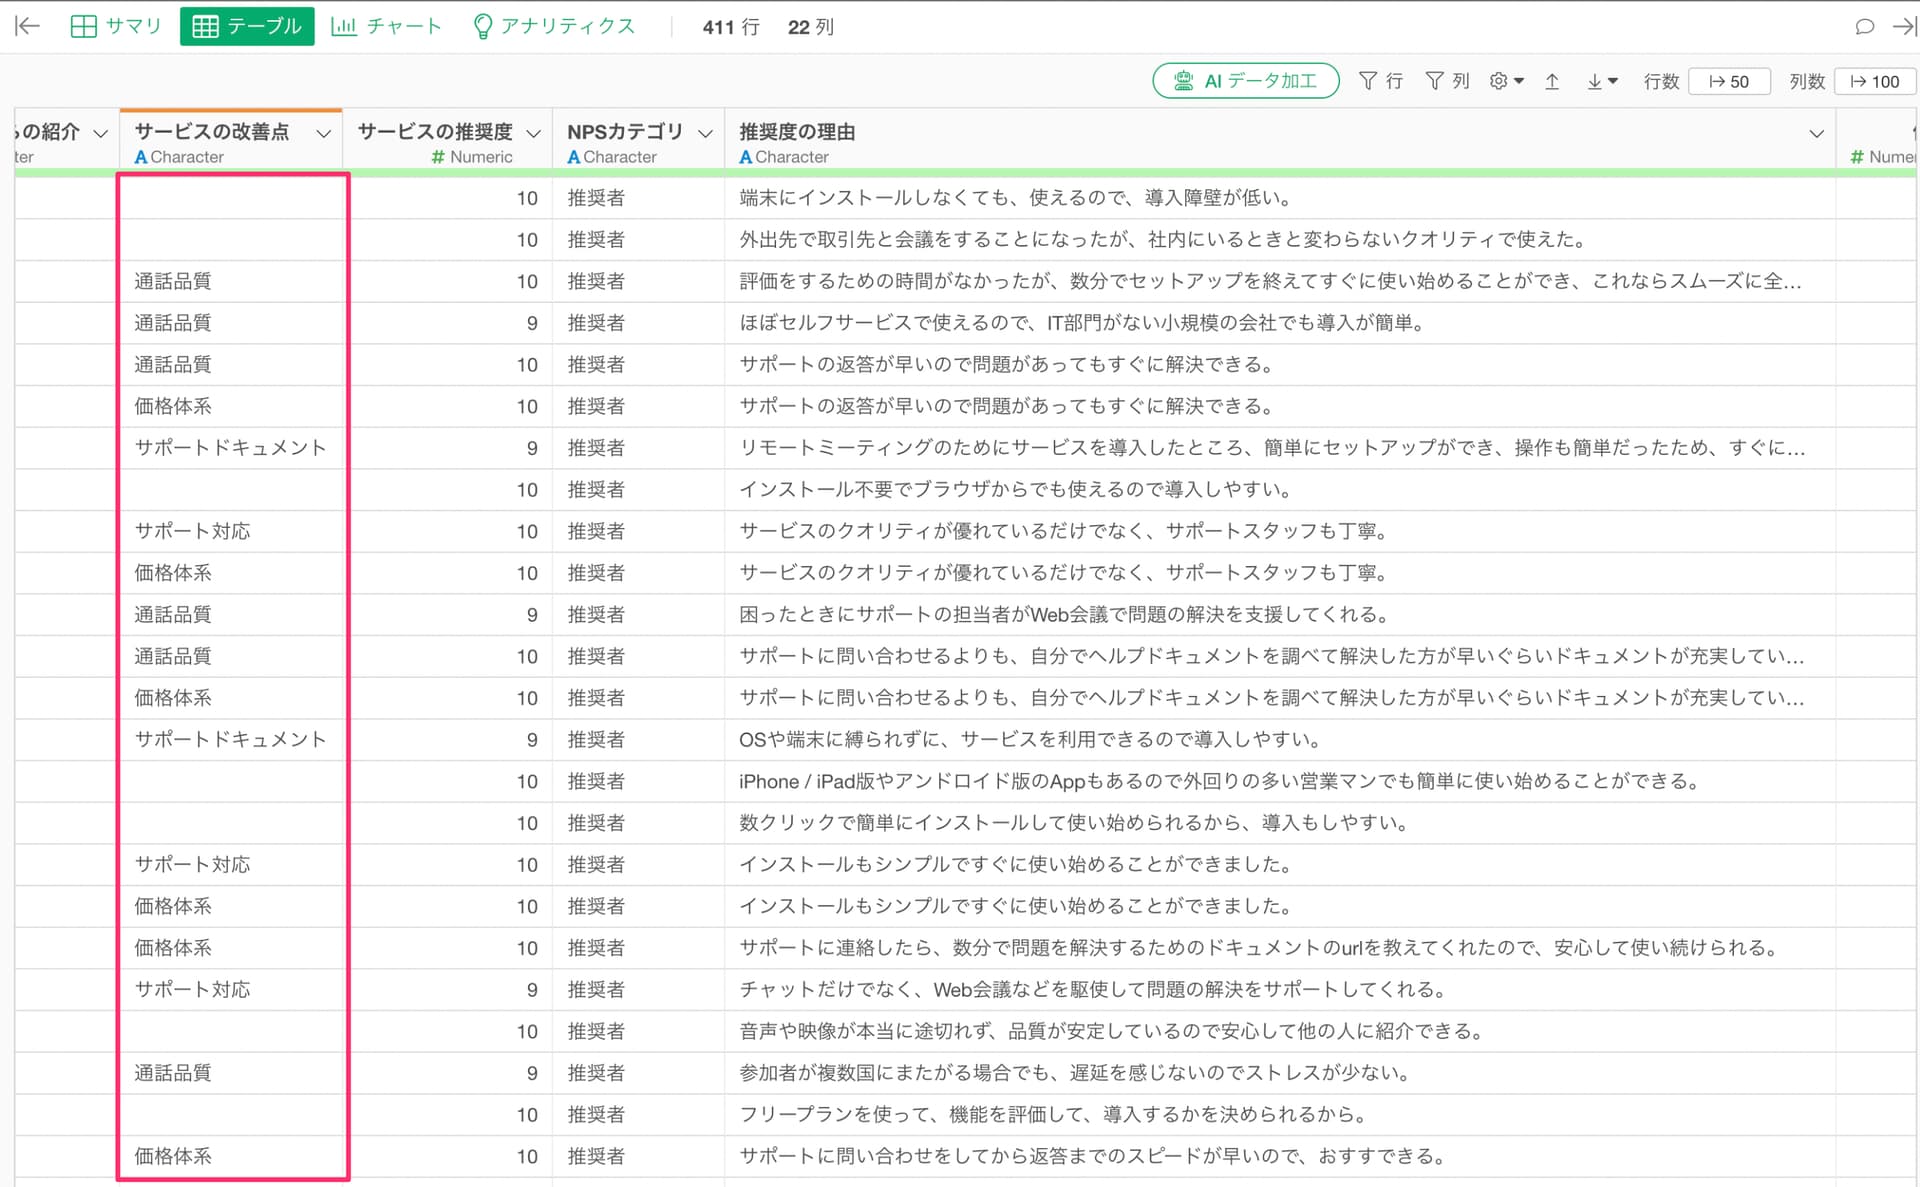Viewport: 1920px width, 1187px height.
Task: Click the 行数 input field showing 50
Action: 1729,81
